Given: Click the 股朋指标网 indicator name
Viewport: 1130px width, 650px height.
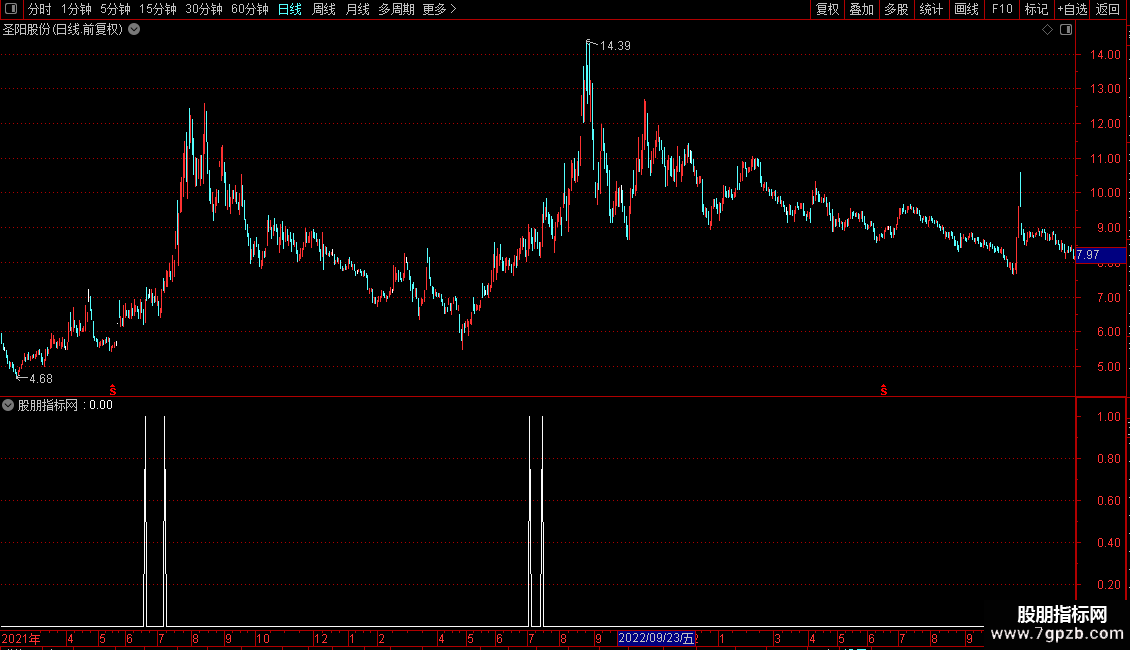Looking at the screenshot, I should pyautogui.click(x=48, y=405).
